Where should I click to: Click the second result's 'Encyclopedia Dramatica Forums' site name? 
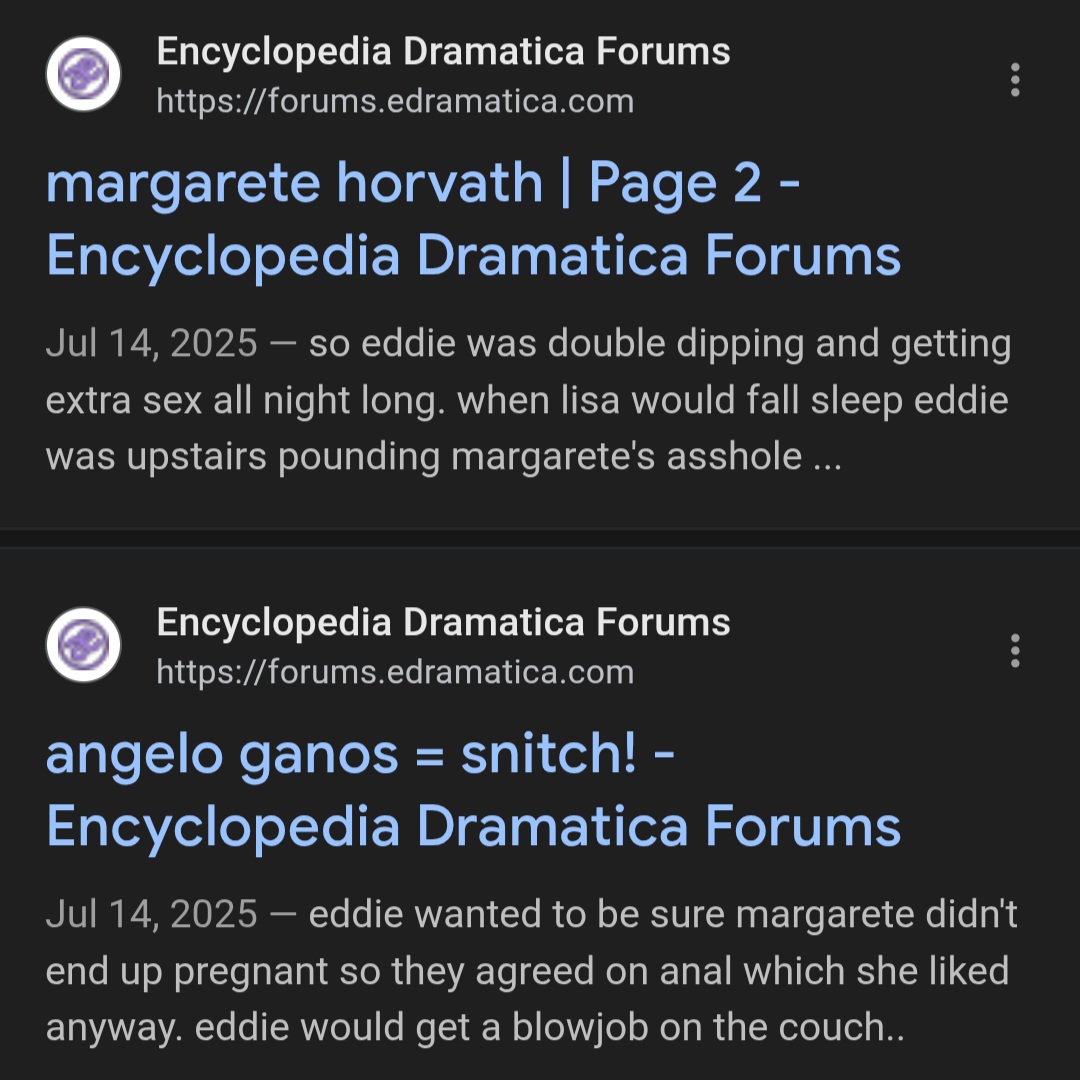(x=443, y=622)
